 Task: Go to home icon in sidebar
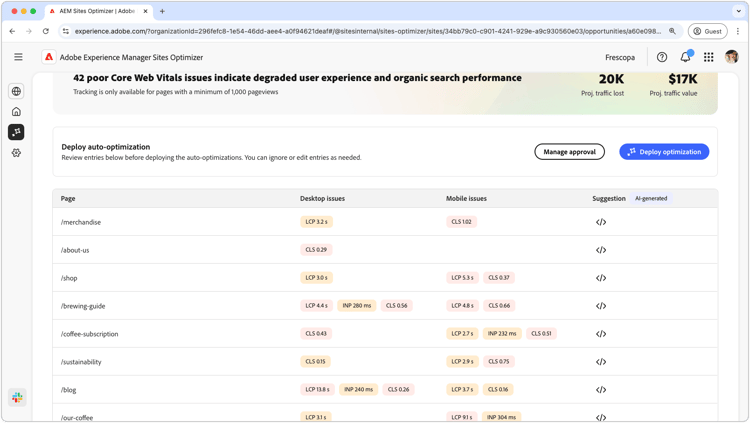16,111
